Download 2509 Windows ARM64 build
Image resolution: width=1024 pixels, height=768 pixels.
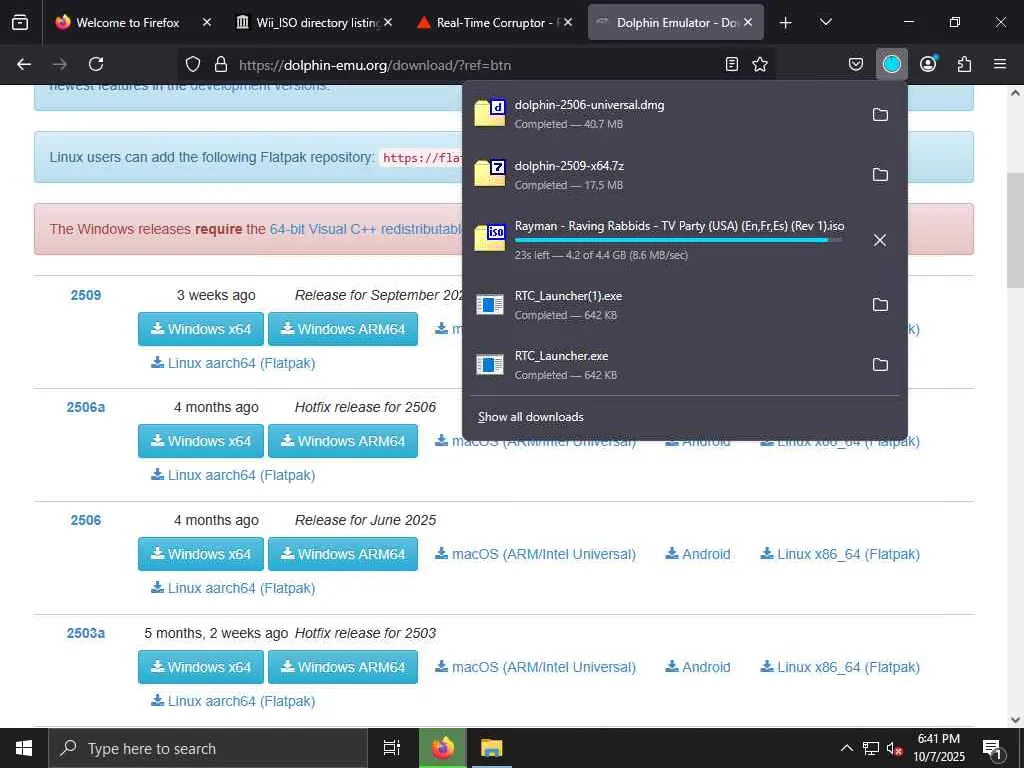pos(343,329)
